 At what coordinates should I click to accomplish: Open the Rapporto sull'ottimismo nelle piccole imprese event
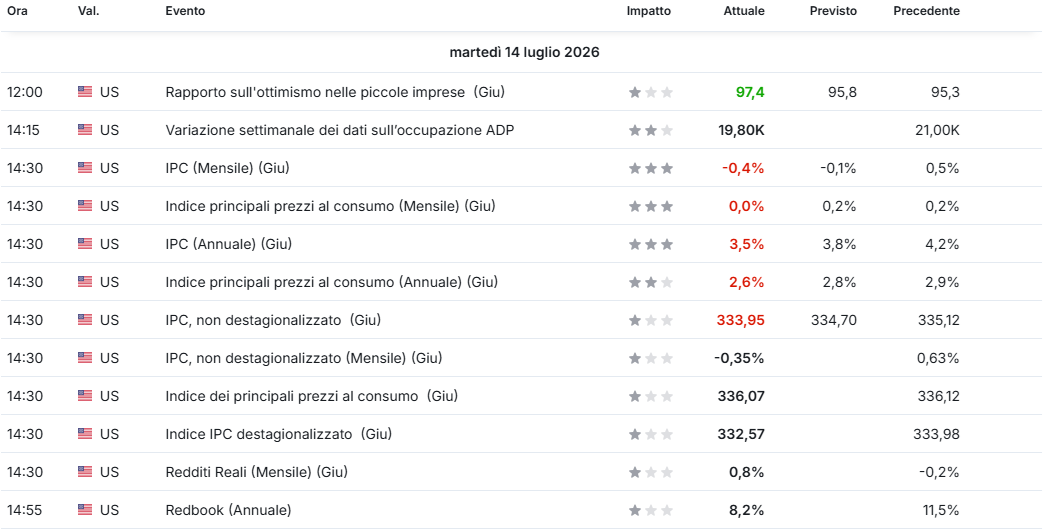click(335, 92)
